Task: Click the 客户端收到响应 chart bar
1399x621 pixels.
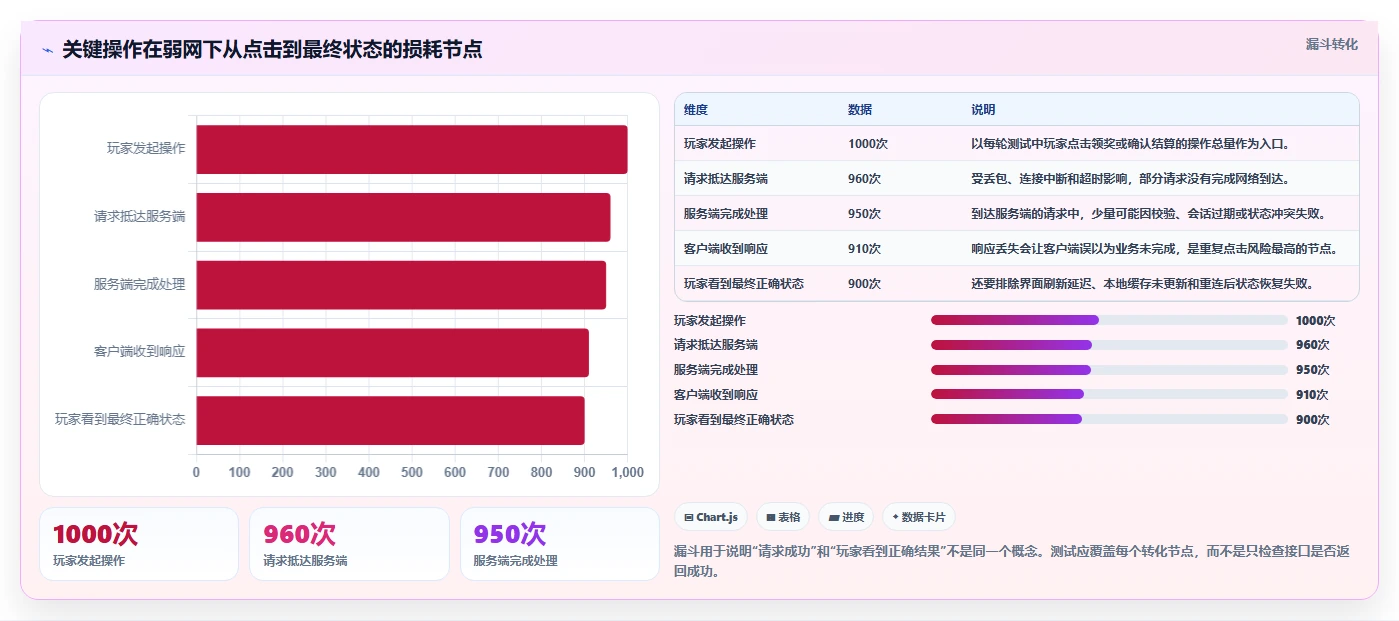Action: [393, 353]
